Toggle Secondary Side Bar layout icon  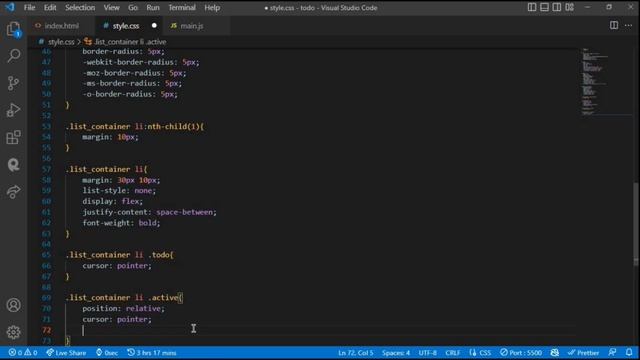pyautogui.click(x=557, y=7)
